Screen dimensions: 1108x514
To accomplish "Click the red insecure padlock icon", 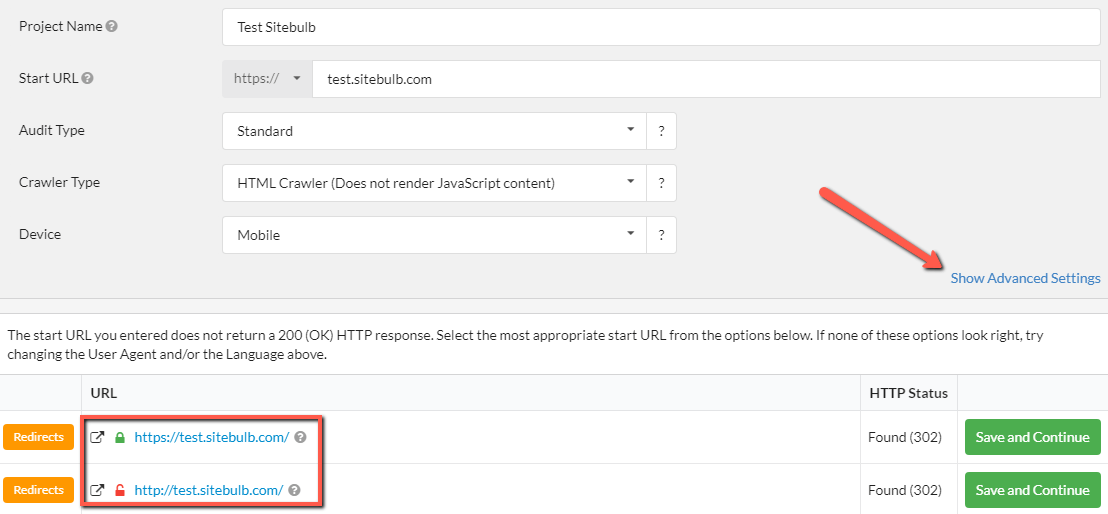I will 119,490.
